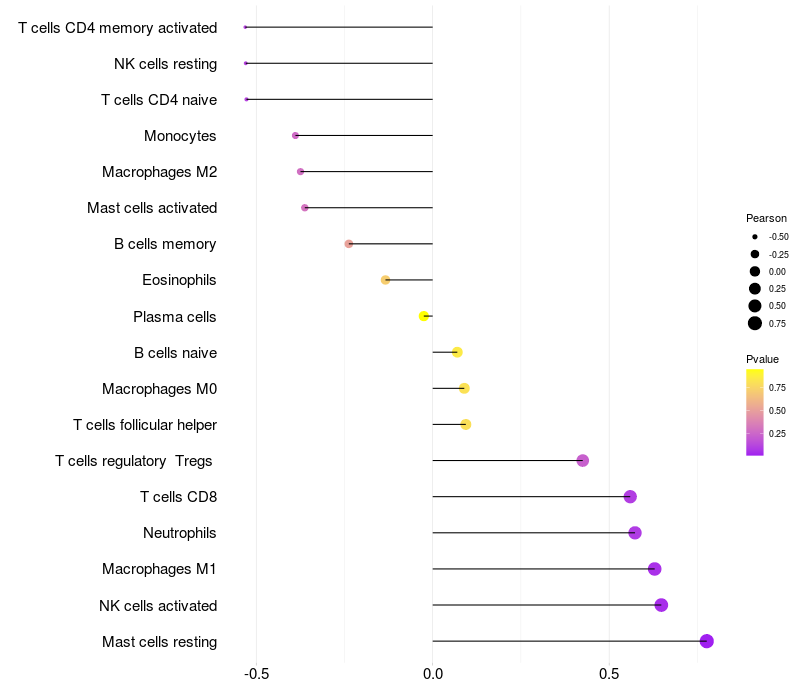Click the Mast cells resting data point
The height and width of the screenshot is (700, 800).
pos(706,641)
